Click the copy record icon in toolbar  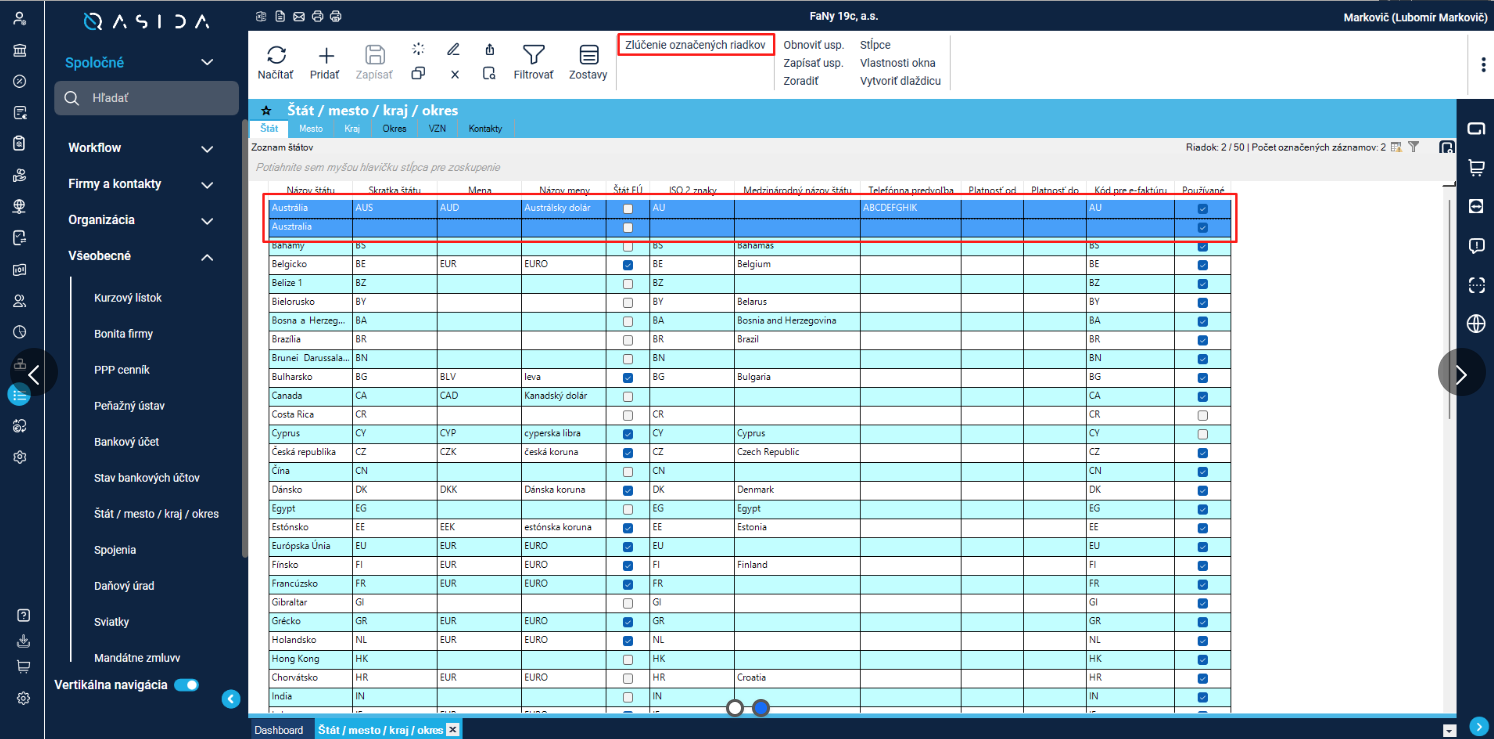pyautogui.click(x=418, y=73)
